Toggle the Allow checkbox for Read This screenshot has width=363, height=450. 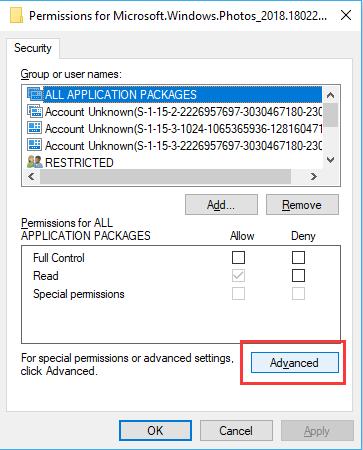point(238,276)
